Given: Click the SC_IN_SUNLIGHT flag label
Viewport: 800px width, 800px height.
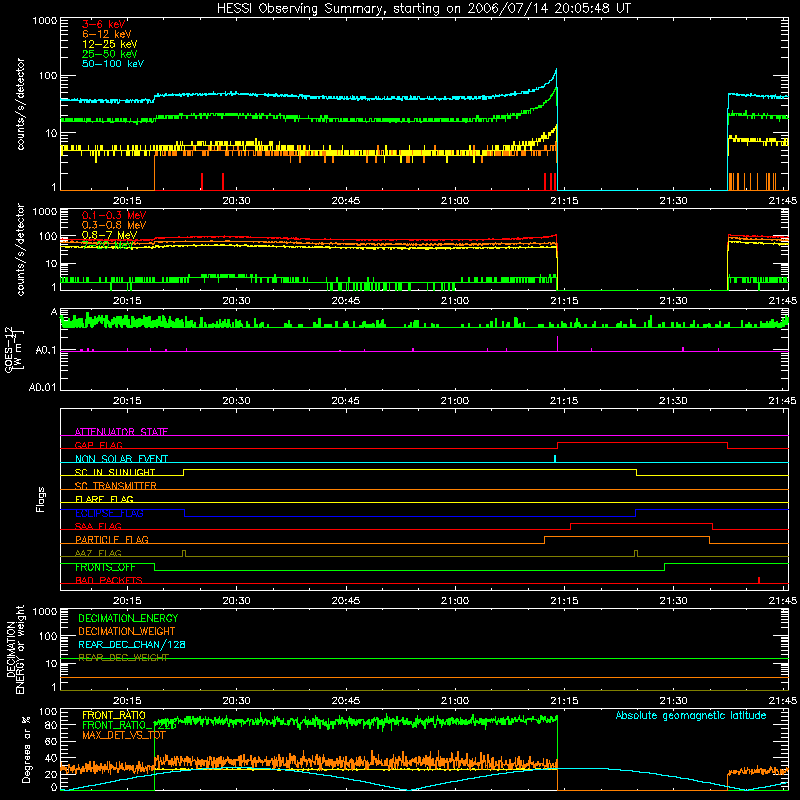Looking at the screenshot, I should 115,472.
